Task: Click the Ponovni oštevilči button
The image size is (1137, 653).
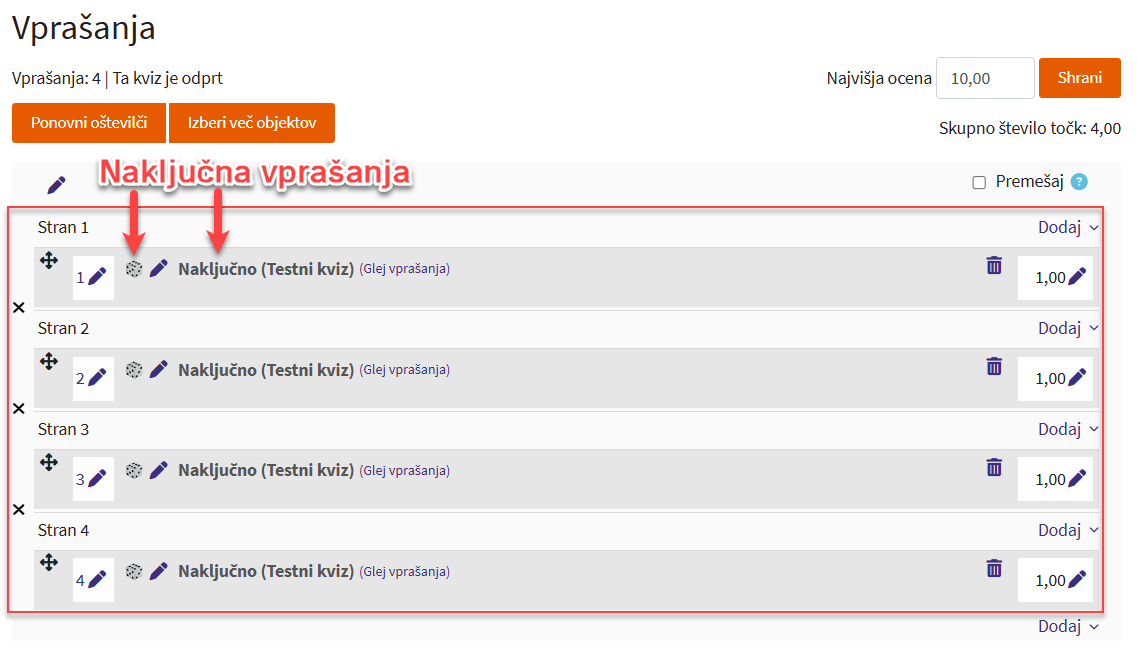Action: [89, 123]
